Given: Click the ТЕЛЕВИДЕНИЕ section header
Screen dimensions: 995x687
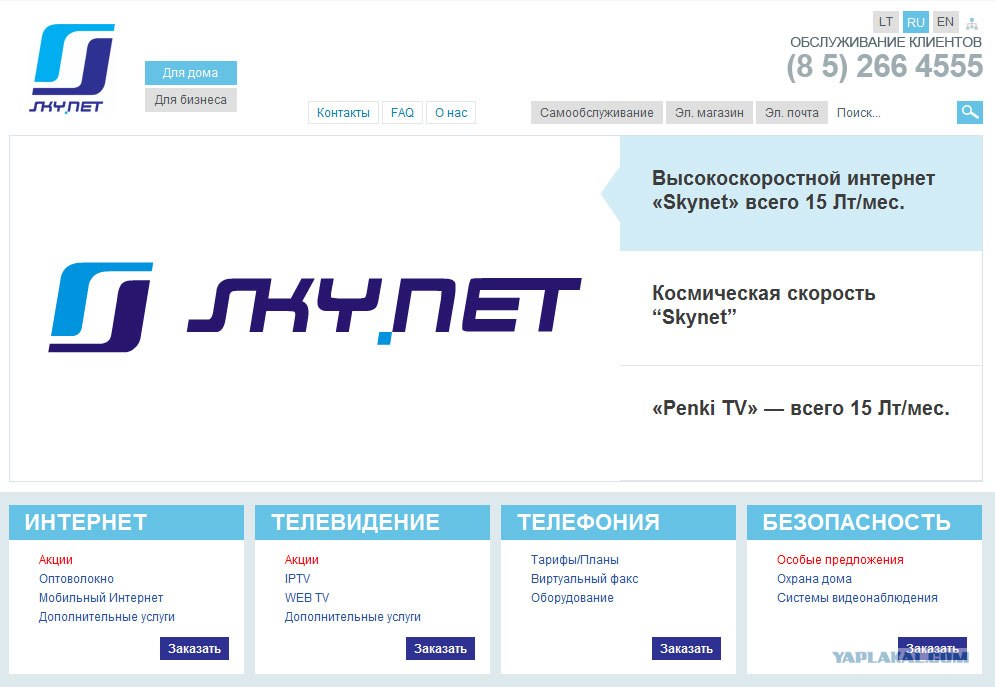Looking at the screenshot, I should [x=372, y=522].
